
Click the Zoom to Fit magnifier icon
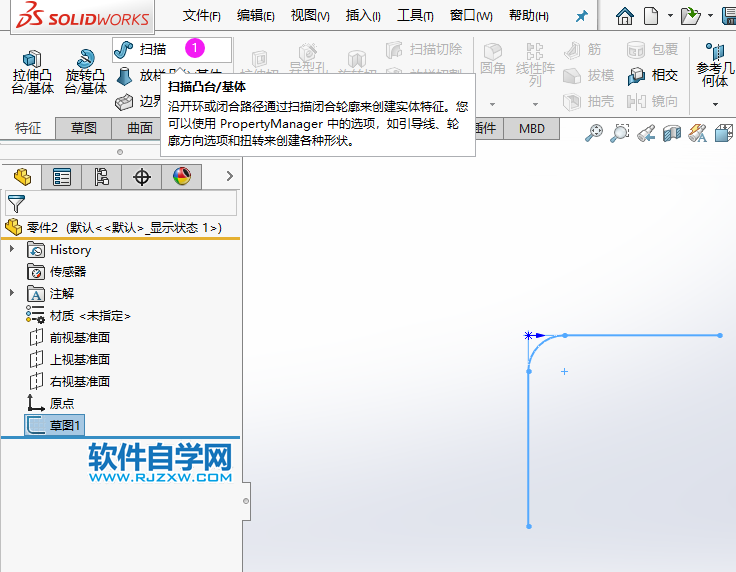[x=594, y=133]
